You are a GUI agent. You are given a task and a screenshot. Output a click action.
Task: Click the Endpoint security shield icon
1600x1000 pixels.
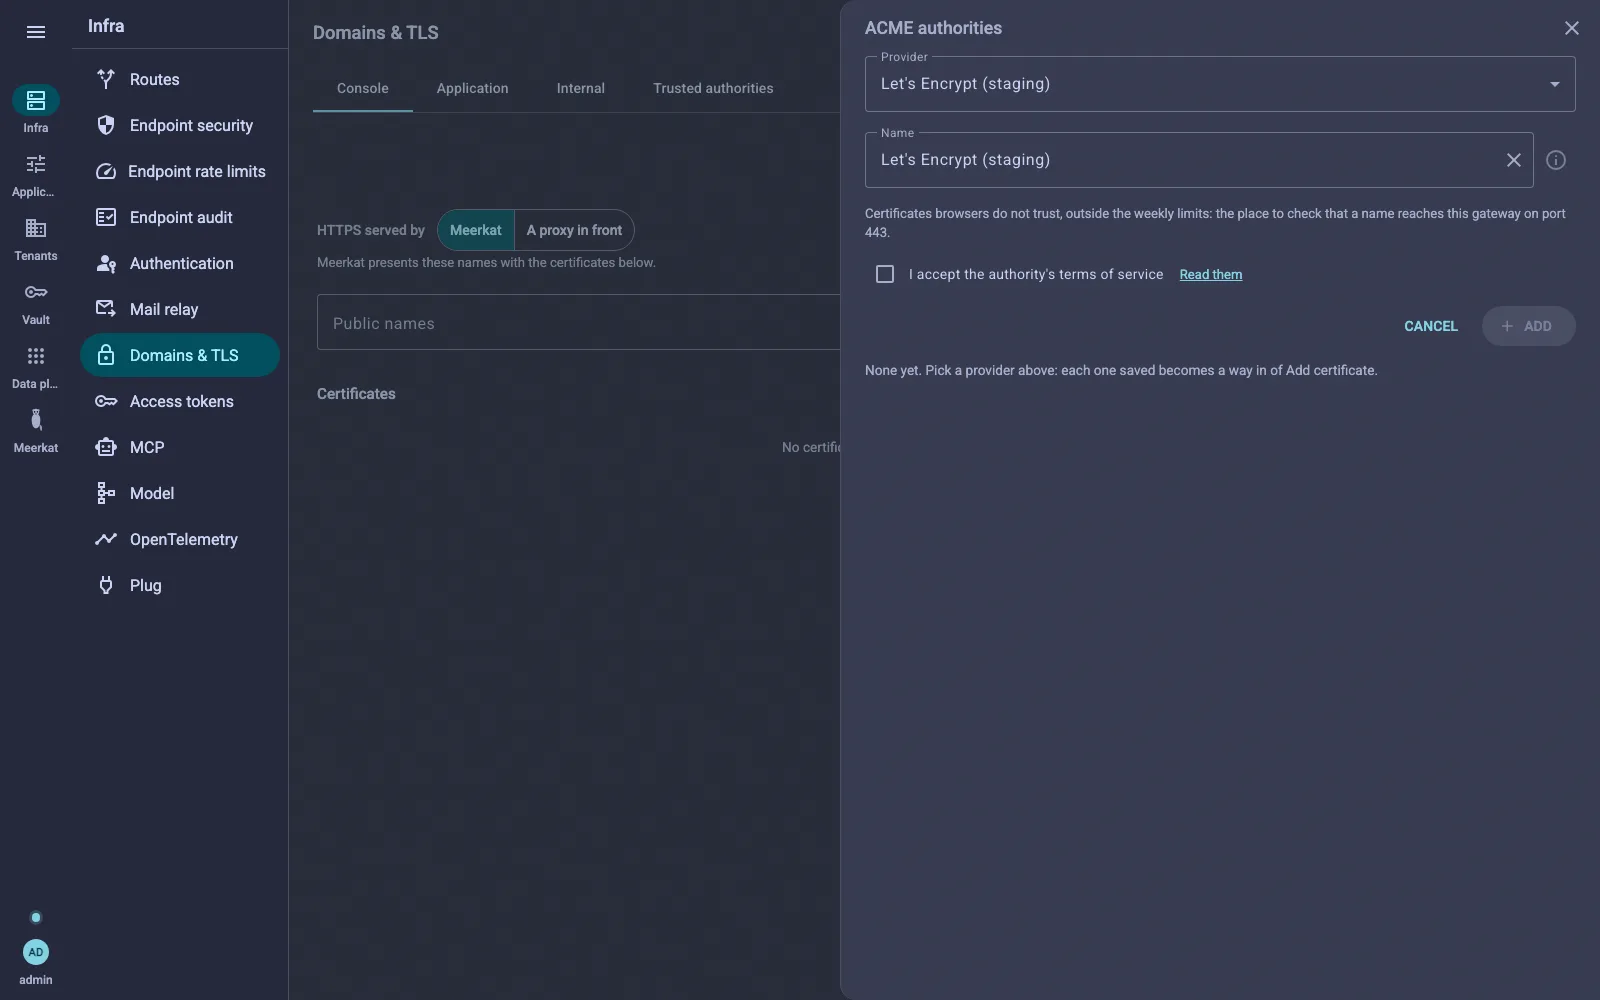106,125
